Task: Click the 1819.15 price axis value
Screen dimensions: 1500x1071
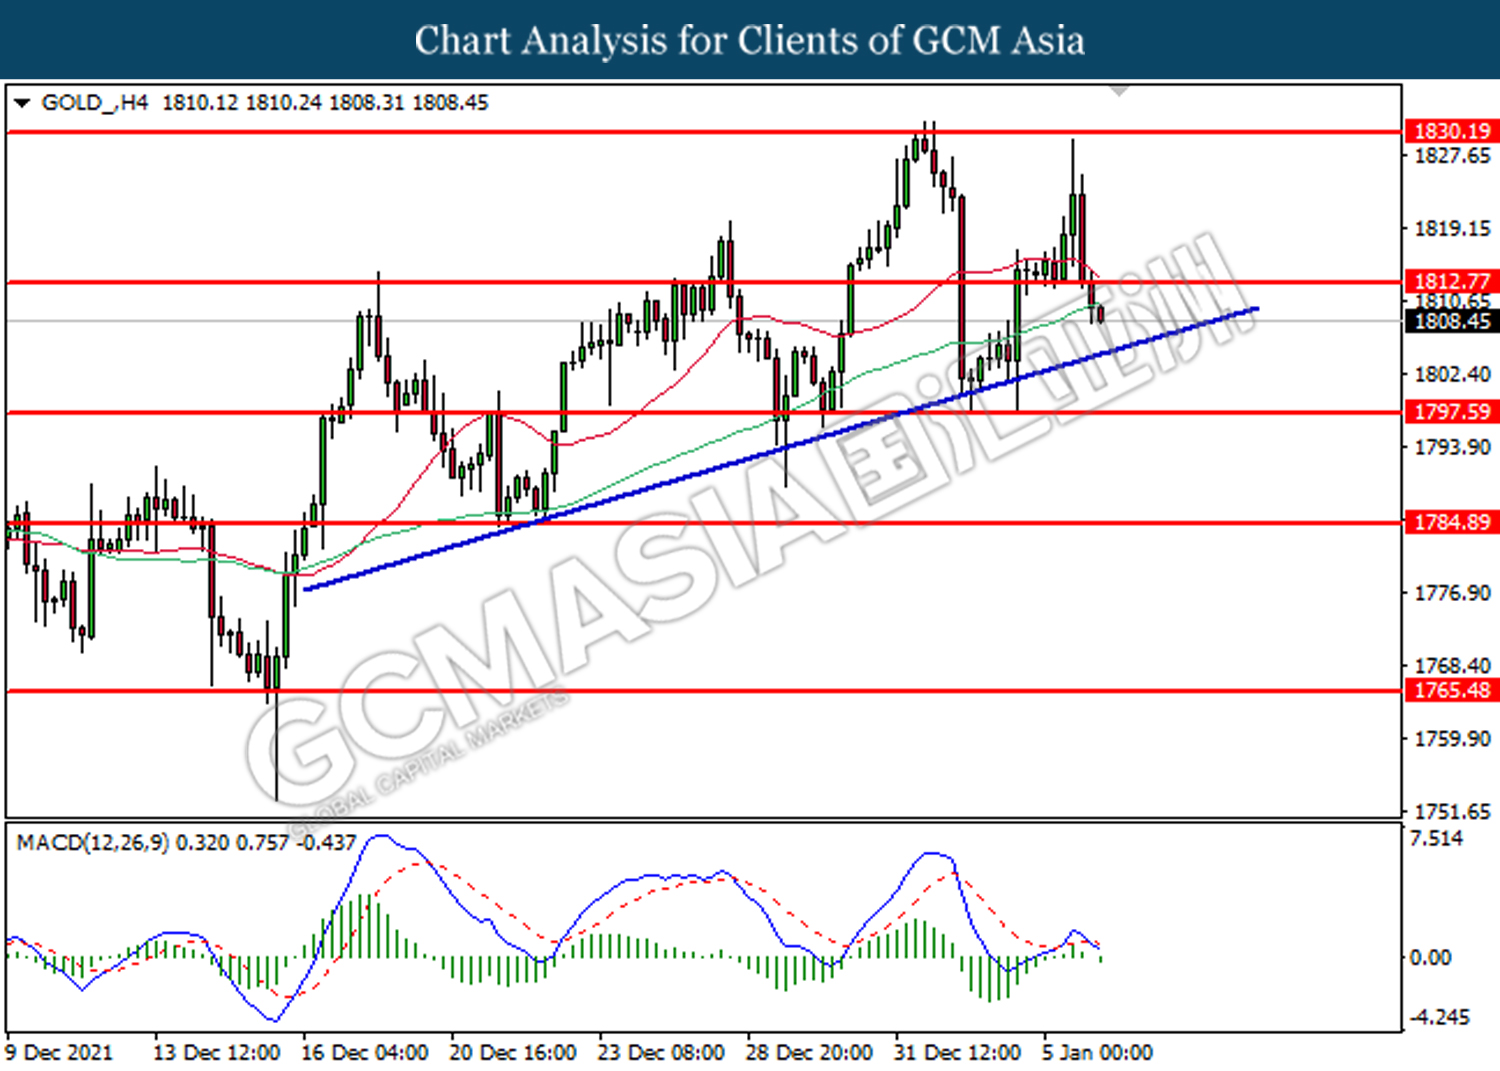Action: coord(1452,229)
